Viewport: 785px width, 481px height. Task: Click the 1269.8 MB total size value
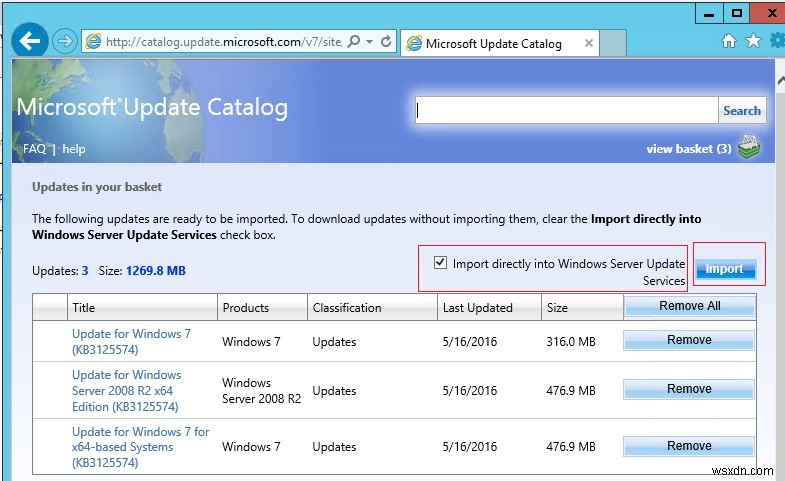tap(156, 271)
